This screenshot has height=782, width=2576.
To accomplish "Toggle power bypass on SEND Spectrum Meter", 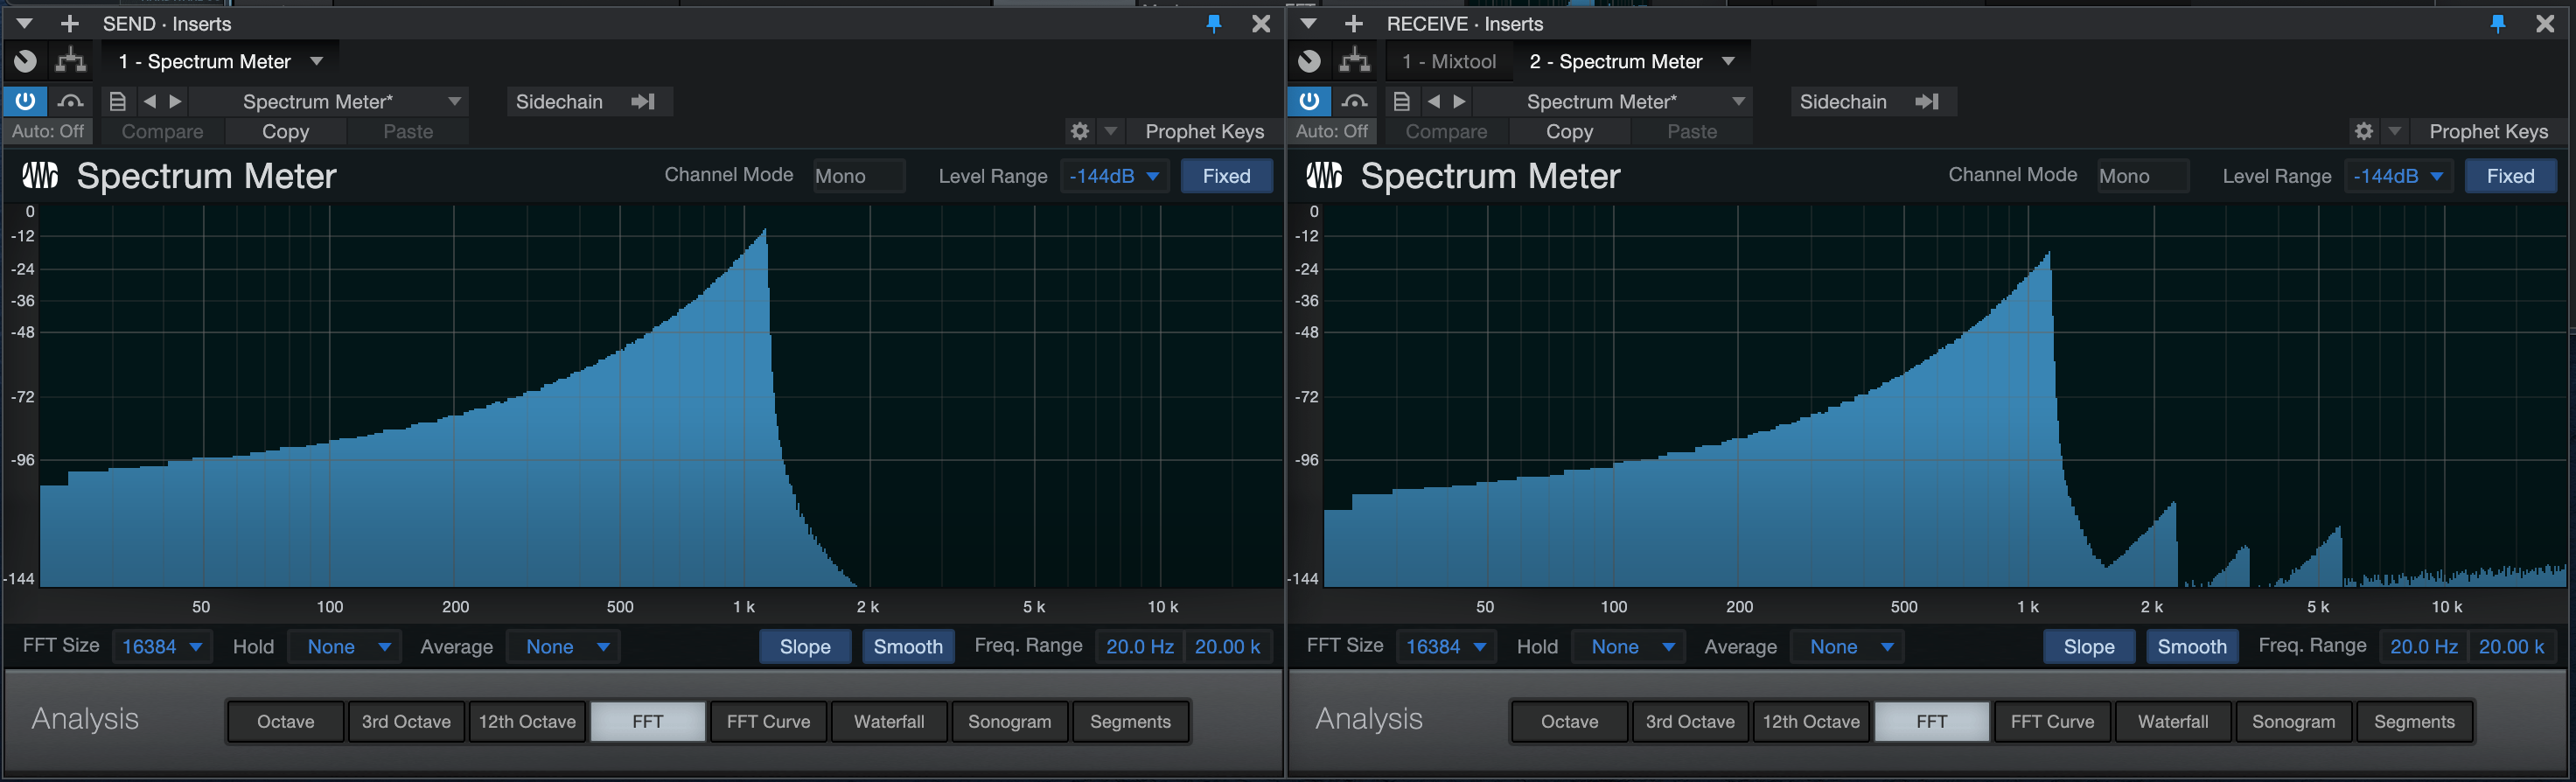I will click(25, 101).
